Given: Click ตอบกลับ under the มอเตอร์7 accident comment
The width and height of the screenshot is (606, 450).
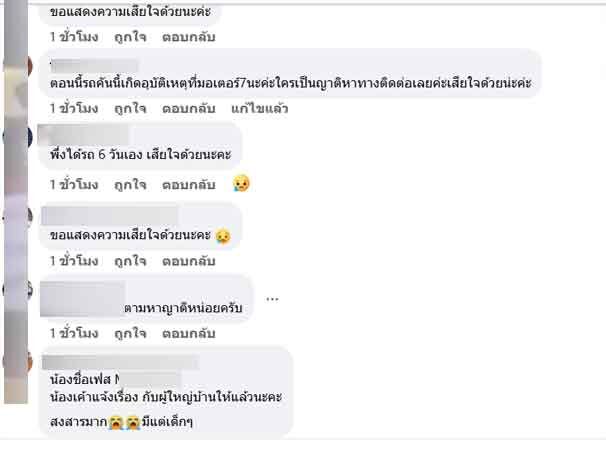Looking at the screenshot, I should click(189, 109).
